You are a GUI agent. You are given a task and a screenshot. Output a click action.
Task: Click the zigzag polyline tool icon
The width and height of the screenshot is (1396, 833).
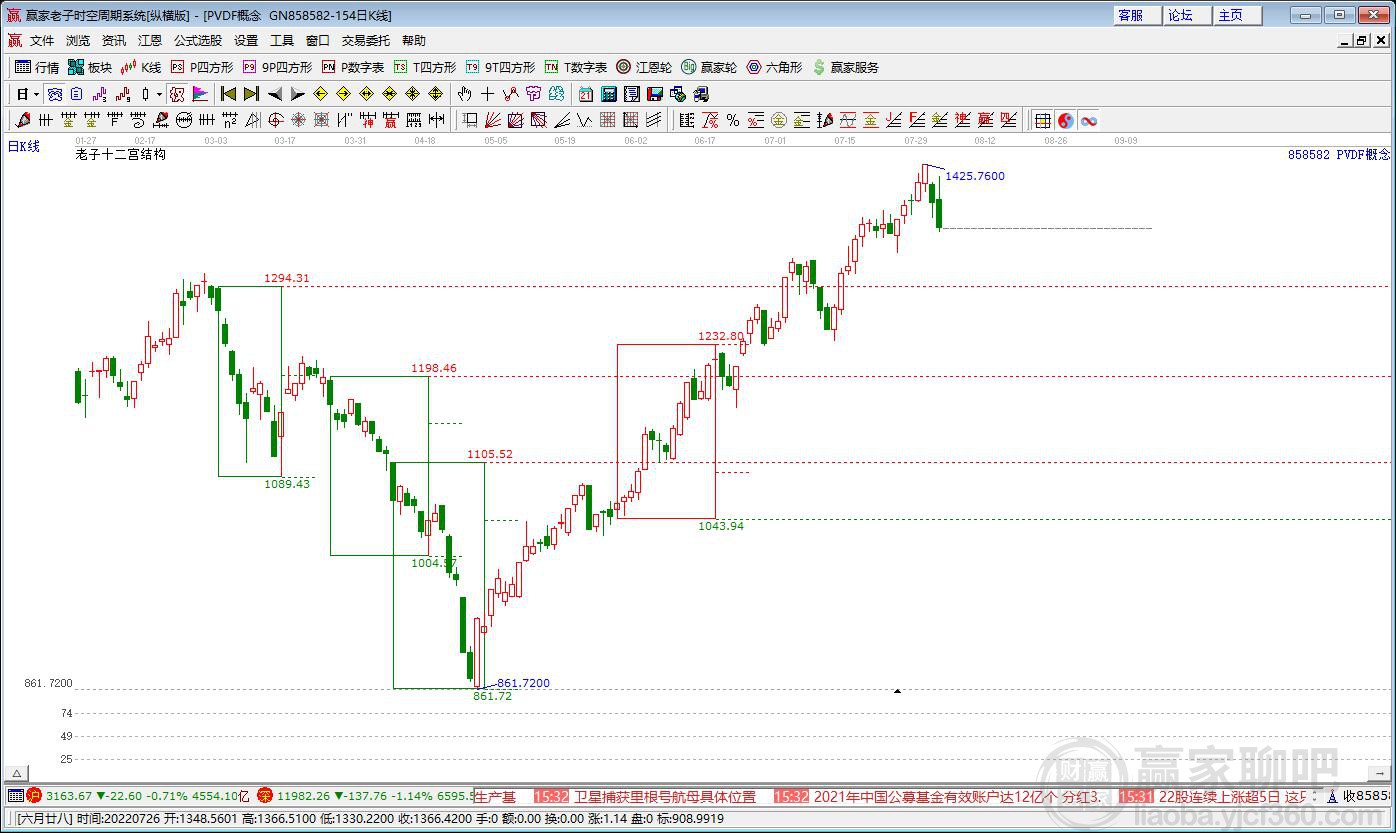click(510, 94)
